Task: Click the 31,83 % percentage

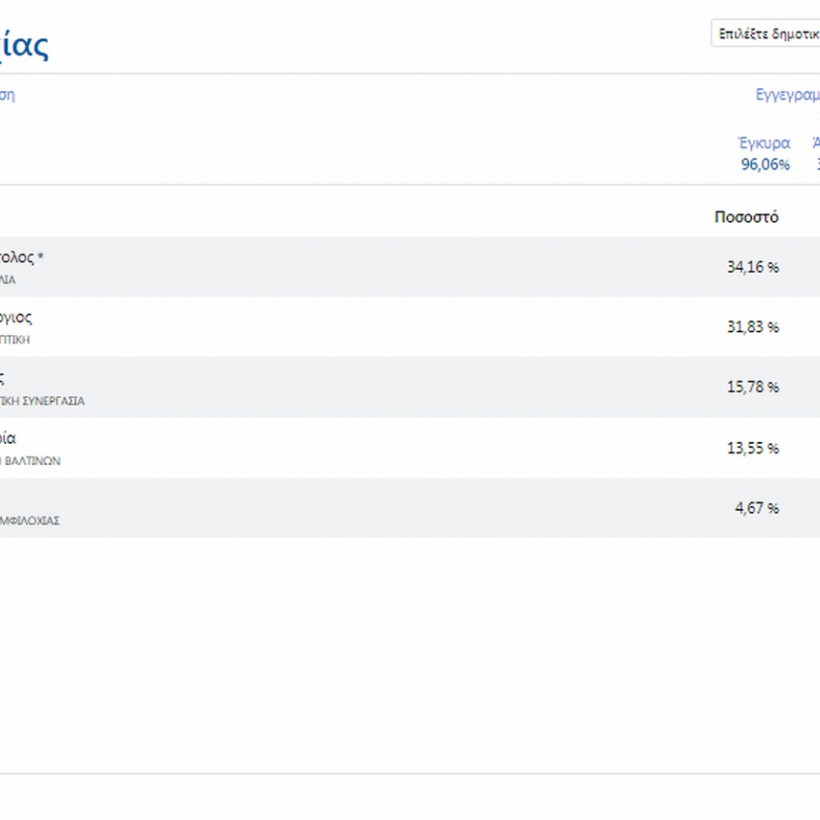Action: (752, 327)
